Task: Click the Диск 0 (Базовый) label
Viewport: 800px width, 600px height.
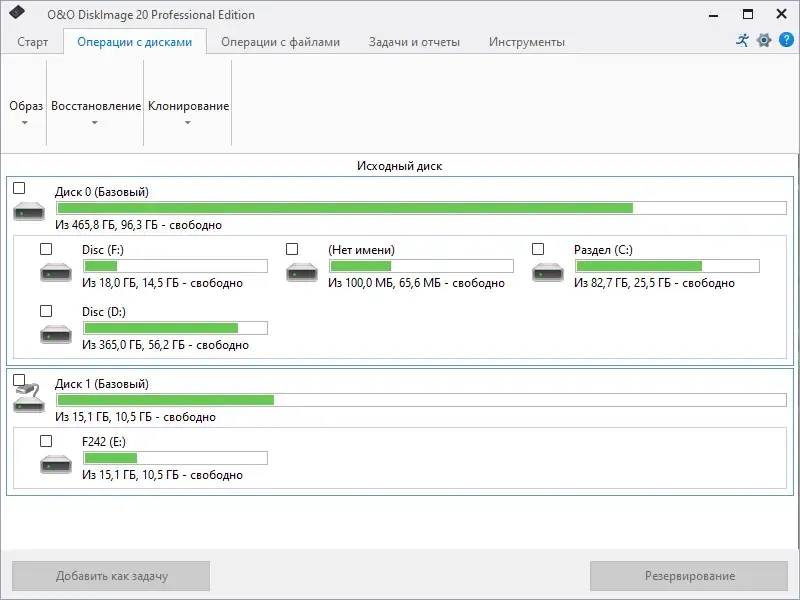Action: (102, 192)
